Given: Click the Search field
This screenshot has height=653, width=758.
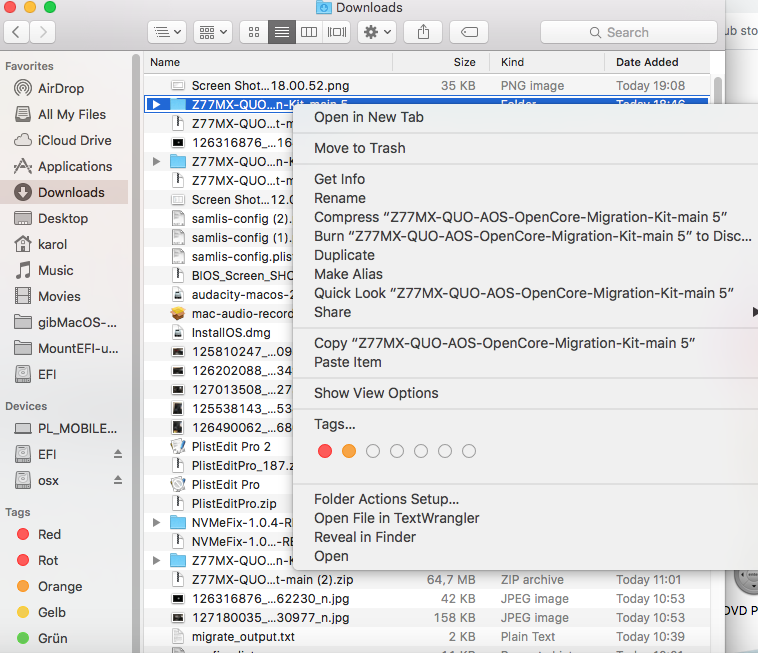Looking at the screenshot, I should click(x=628, y=32).
